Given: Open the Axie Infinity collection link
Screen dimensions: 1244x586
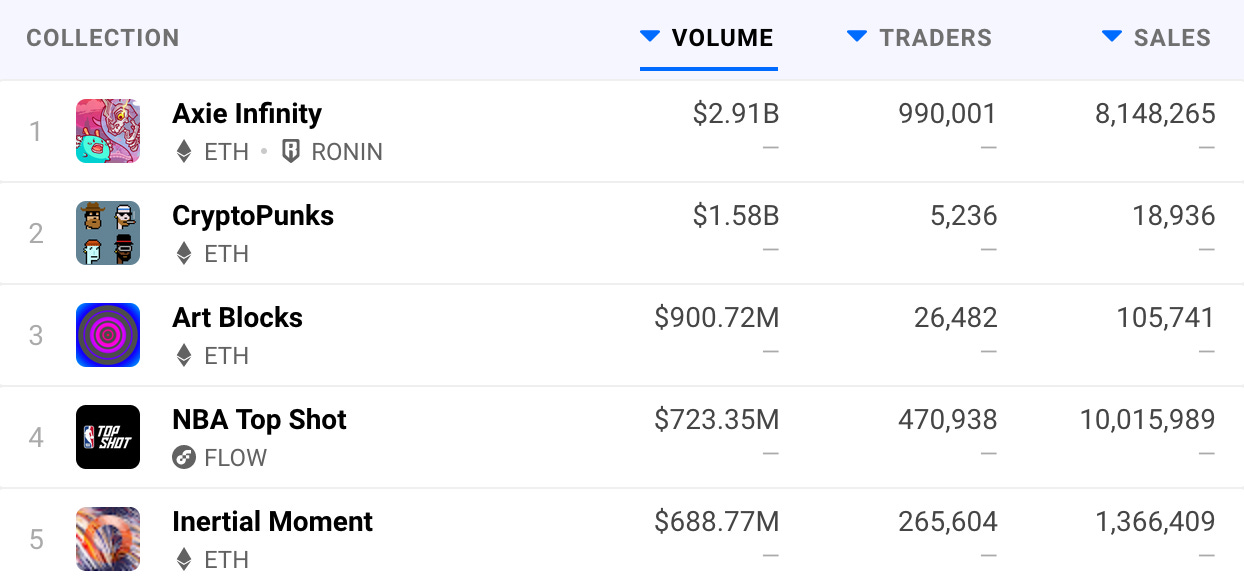Looking at the screenshot, I should pyautogui.click(x=247, y=114).
